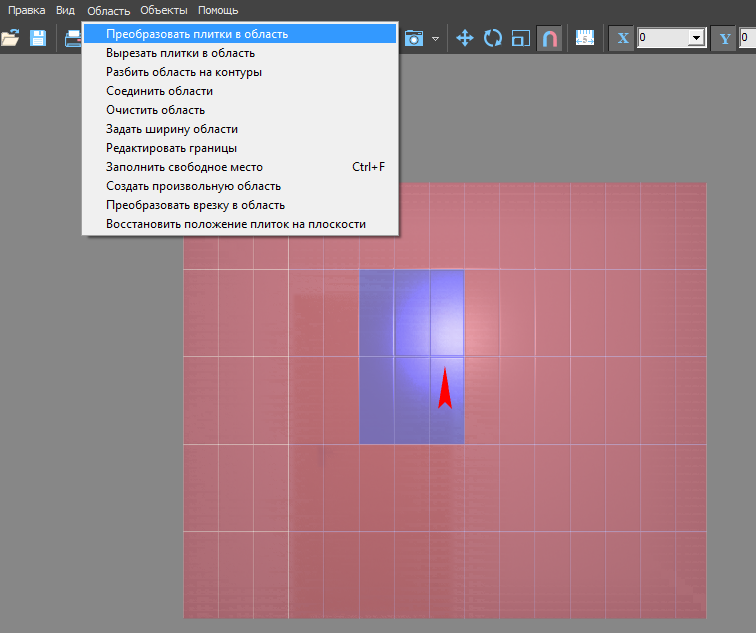Click the open folder icon

coord(11,38)
